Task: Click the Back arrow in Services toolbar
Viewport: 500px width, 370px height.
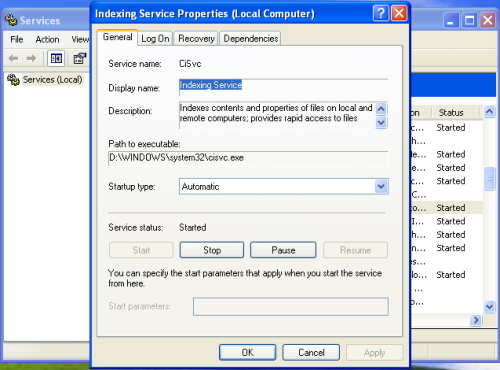Action: coord(13,59)
